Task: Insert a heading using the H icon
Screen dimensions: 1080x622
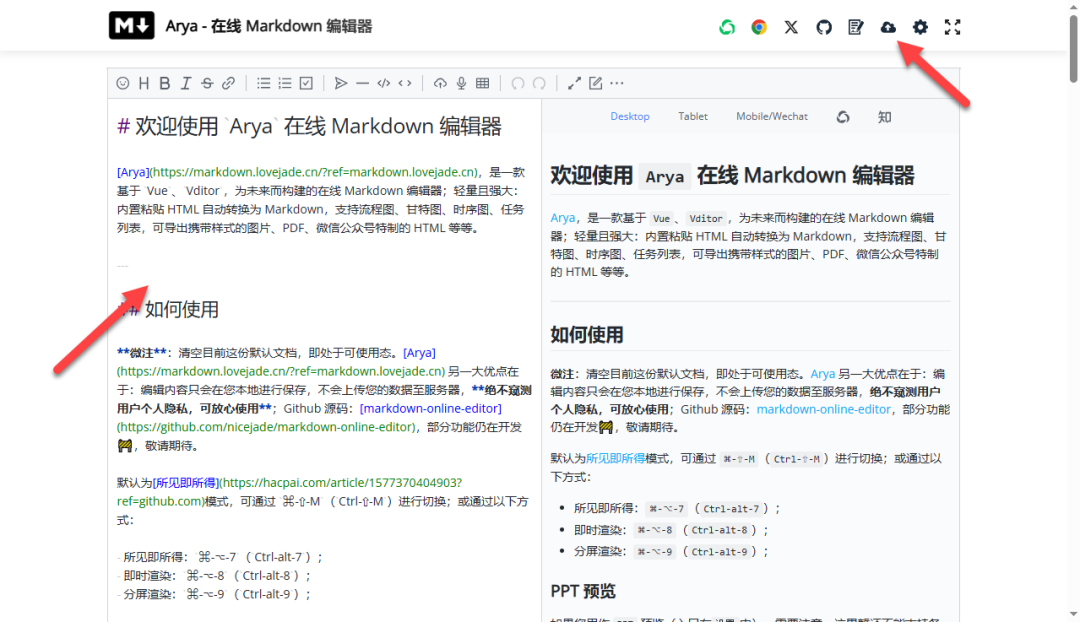Action: tap(144, 83)
